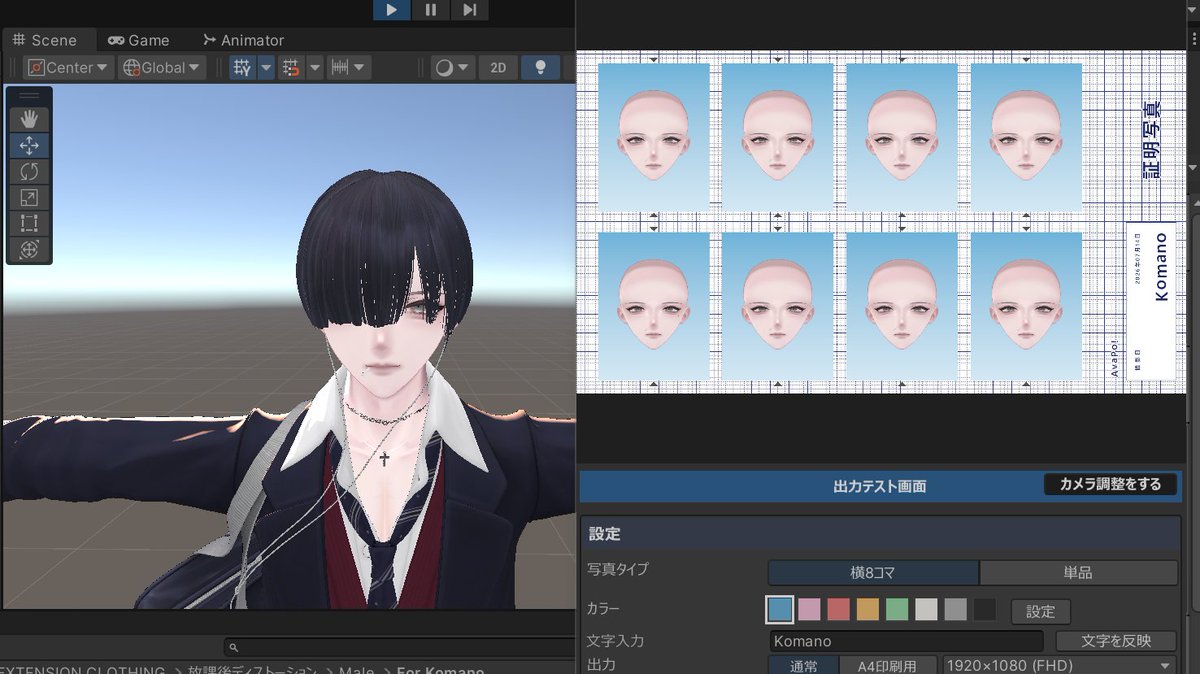
Task: Click the 設定 button beside color swatches
Action: (x=1040, y=611)
